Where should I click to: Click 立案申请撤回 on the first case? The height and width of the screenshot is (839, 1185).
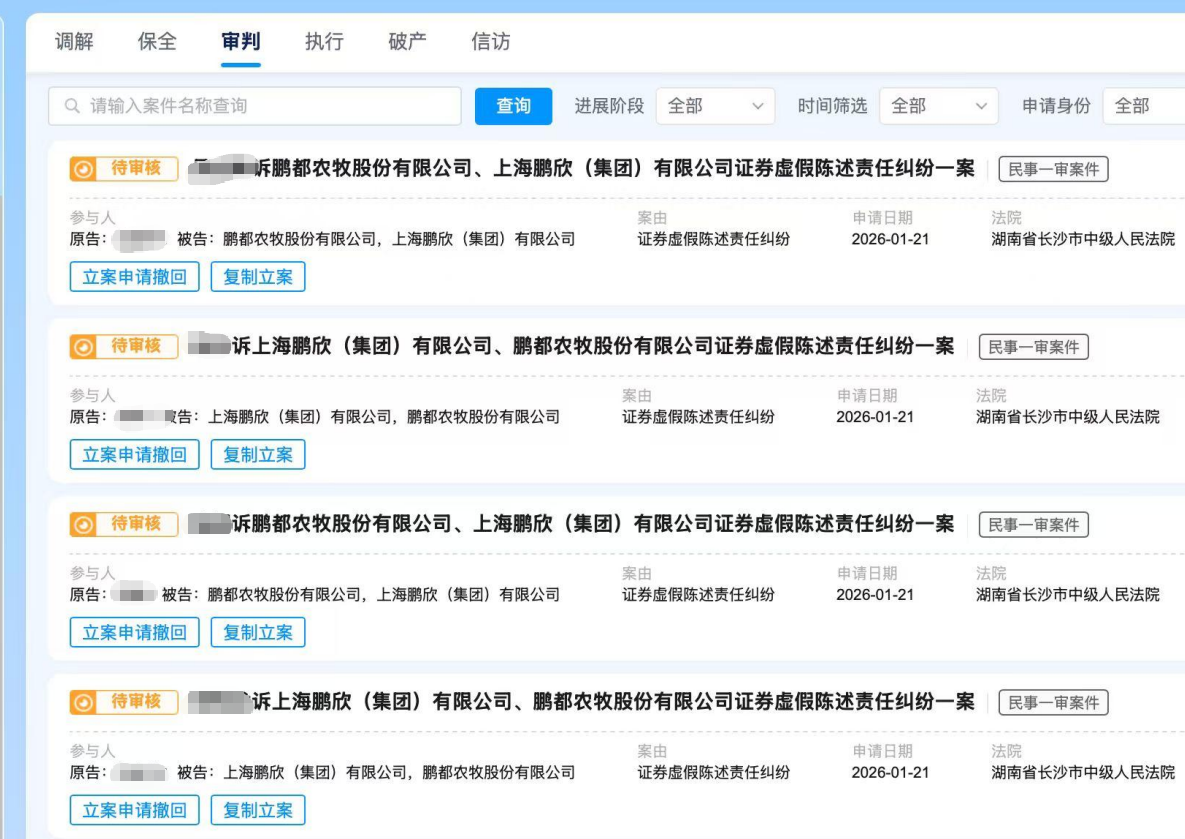pos(134,277)
